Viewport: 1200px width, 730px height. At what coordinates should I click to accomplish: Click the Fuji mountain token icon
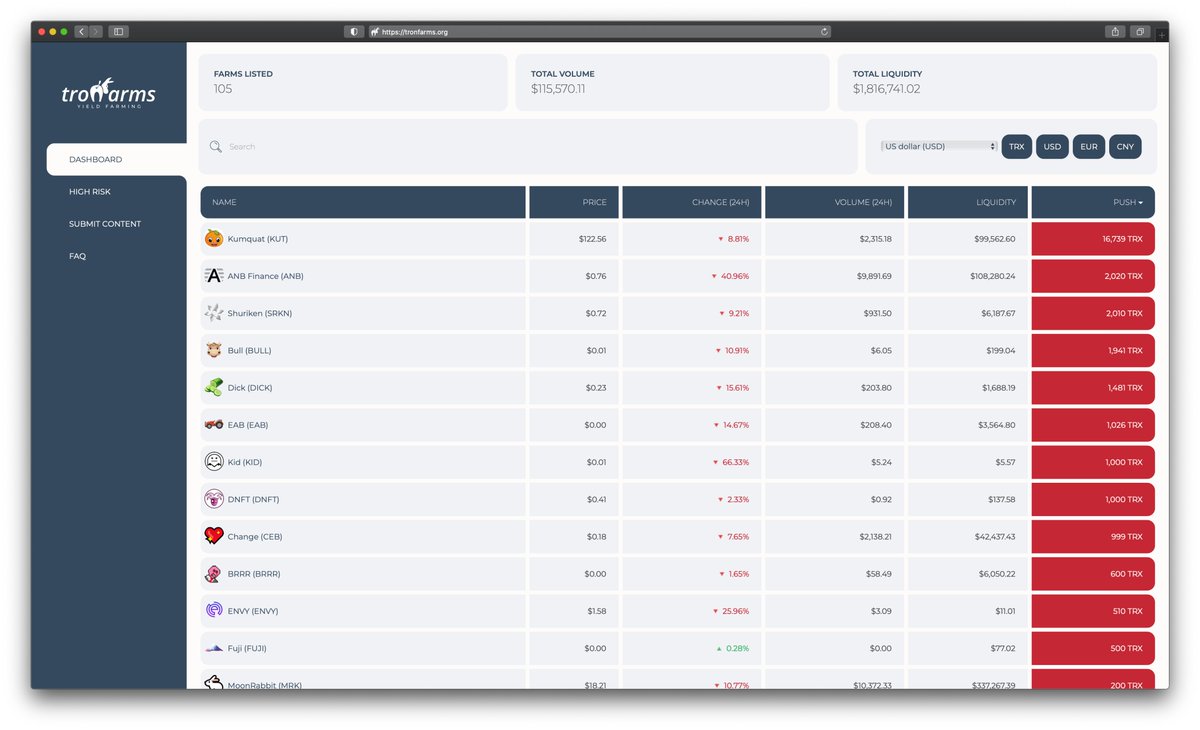pos(213,648)
